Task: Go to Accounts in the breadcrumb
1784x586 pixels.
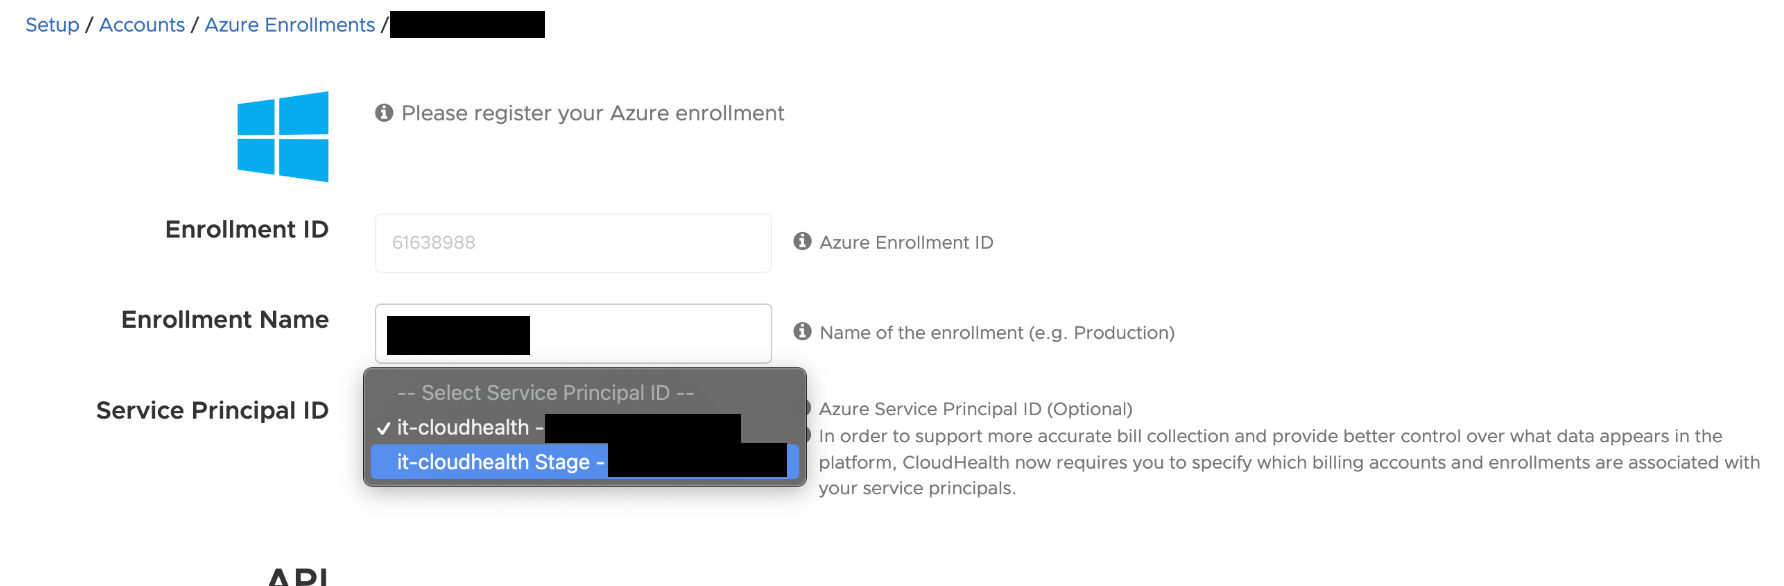Action: coord(142,25)
